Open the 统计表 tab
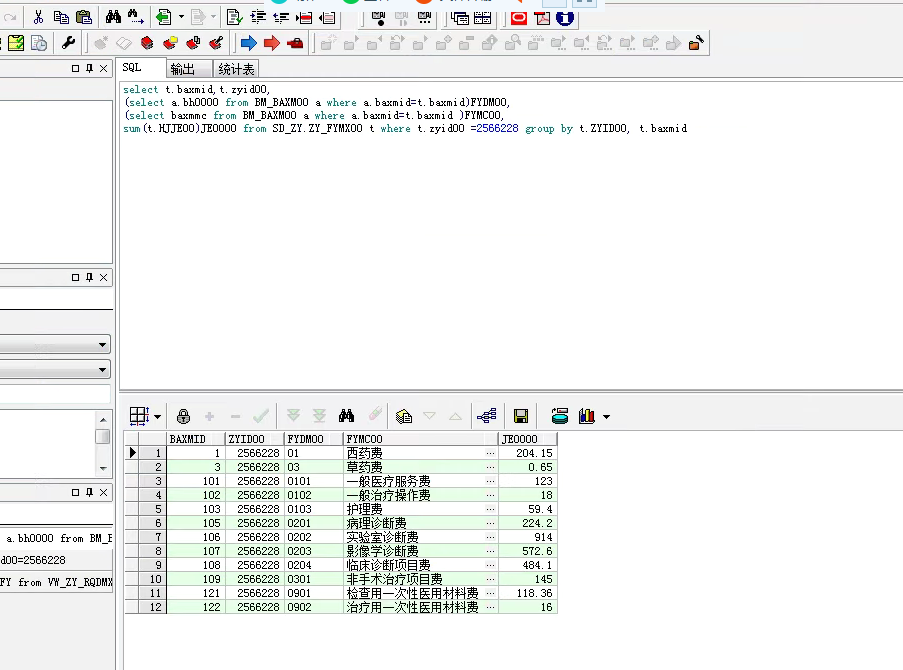This screenshot has height=670, width=903. click(236, 69)
